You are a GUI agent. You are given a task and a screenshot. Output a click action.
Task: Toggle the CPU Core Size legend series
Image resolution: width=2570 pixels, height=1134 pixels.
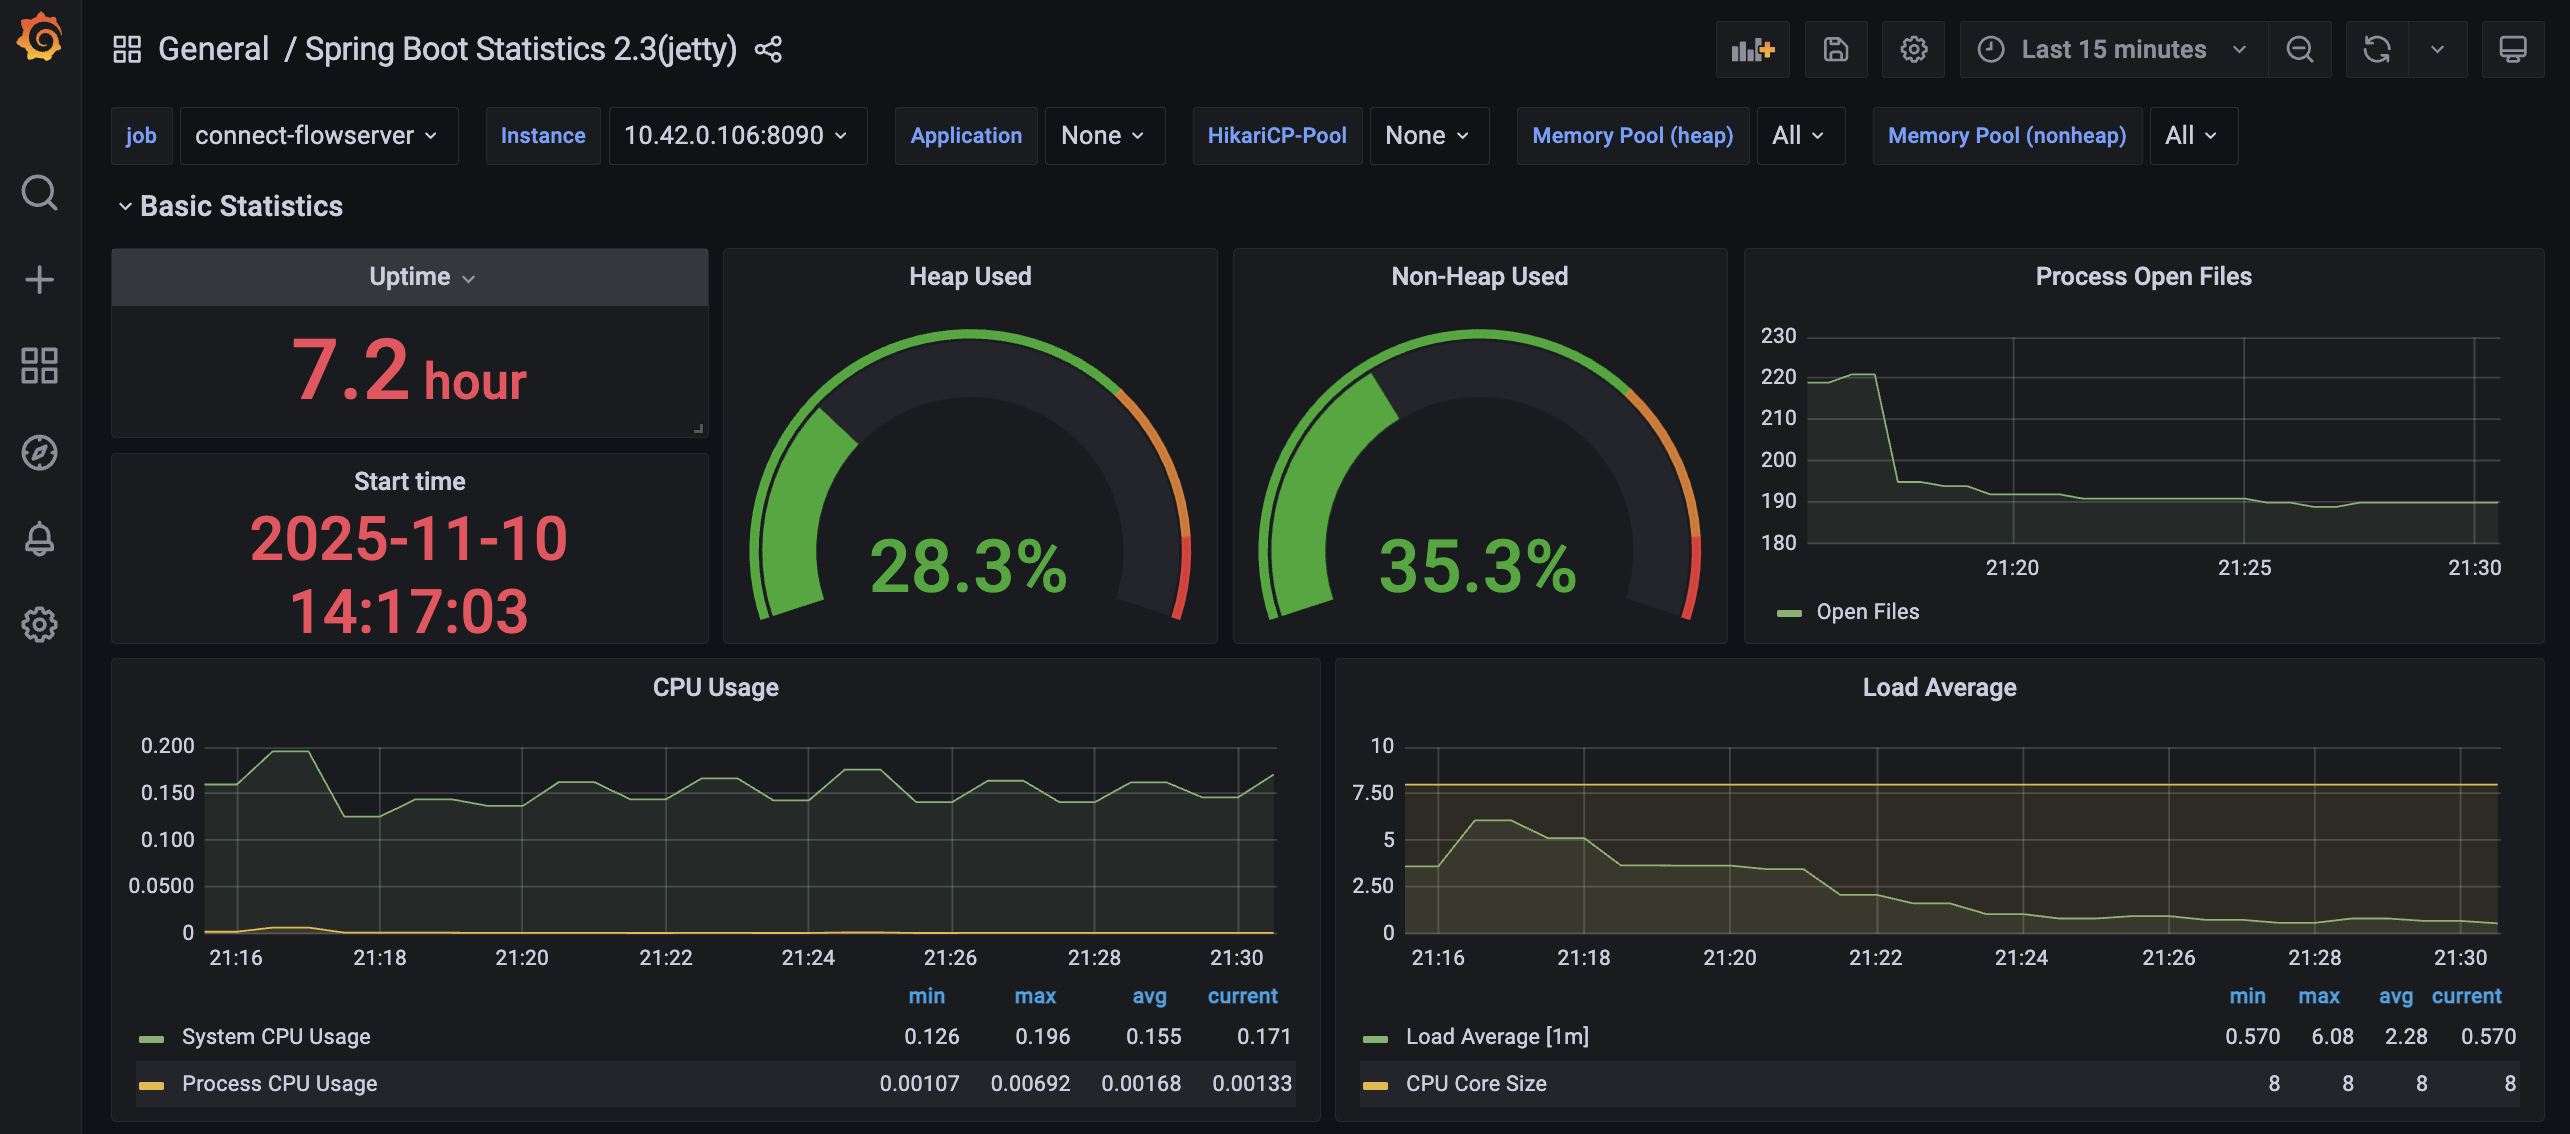(1476, 1083)
